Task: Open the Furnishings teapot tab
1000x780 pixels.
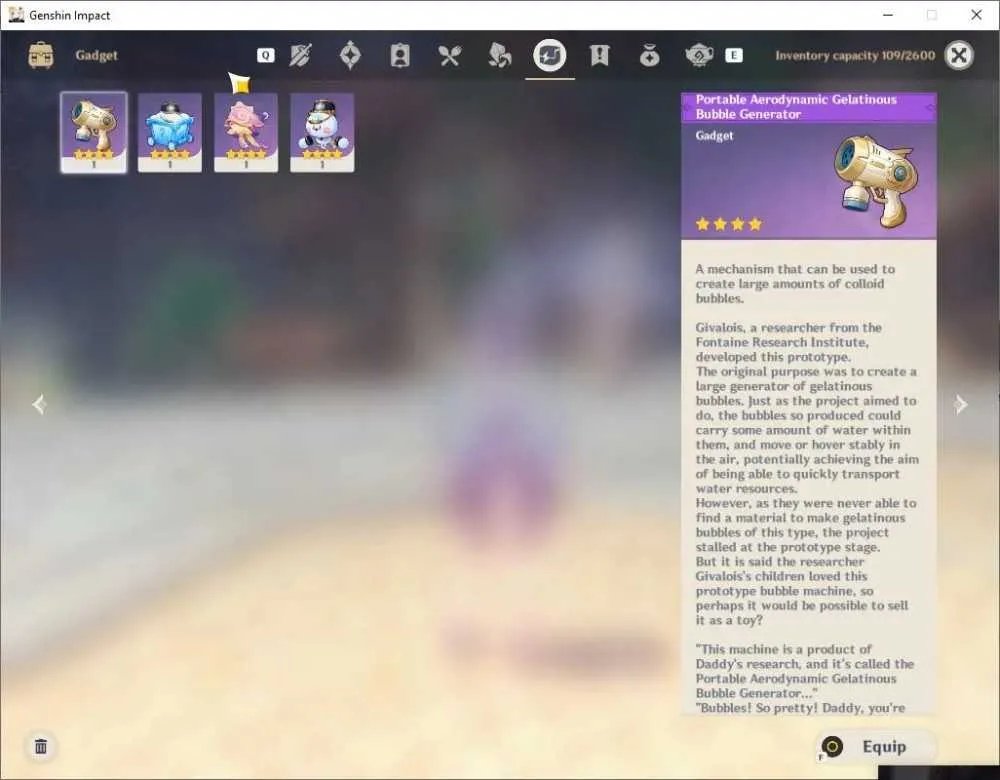Action: point(699,55)
